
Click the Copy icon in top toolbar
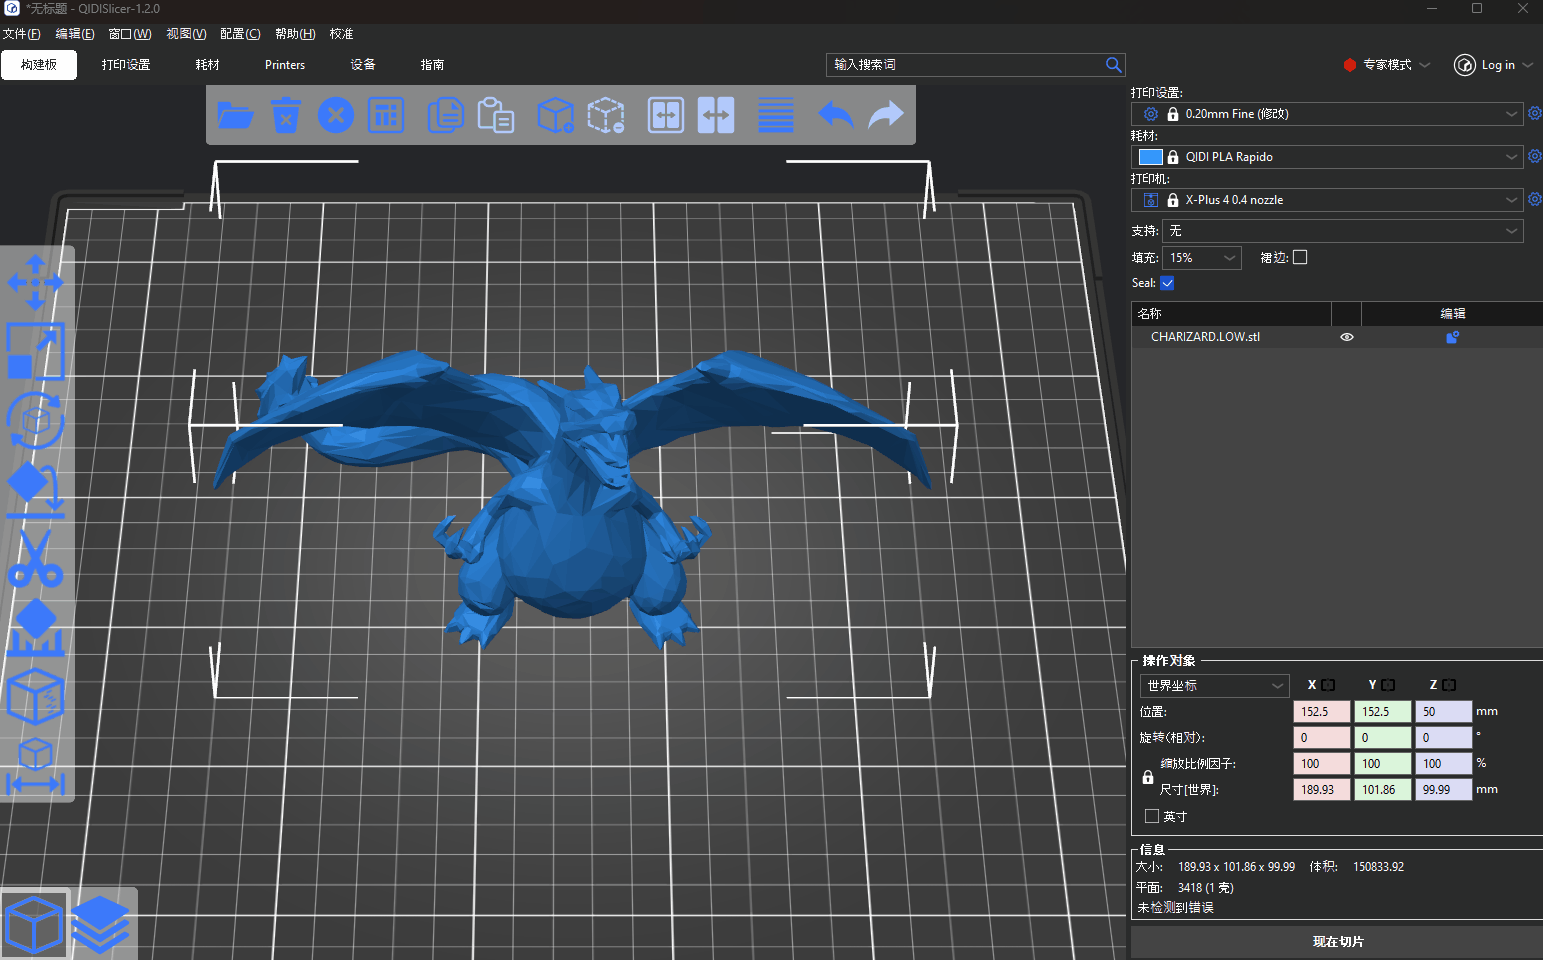pos(445,115)
